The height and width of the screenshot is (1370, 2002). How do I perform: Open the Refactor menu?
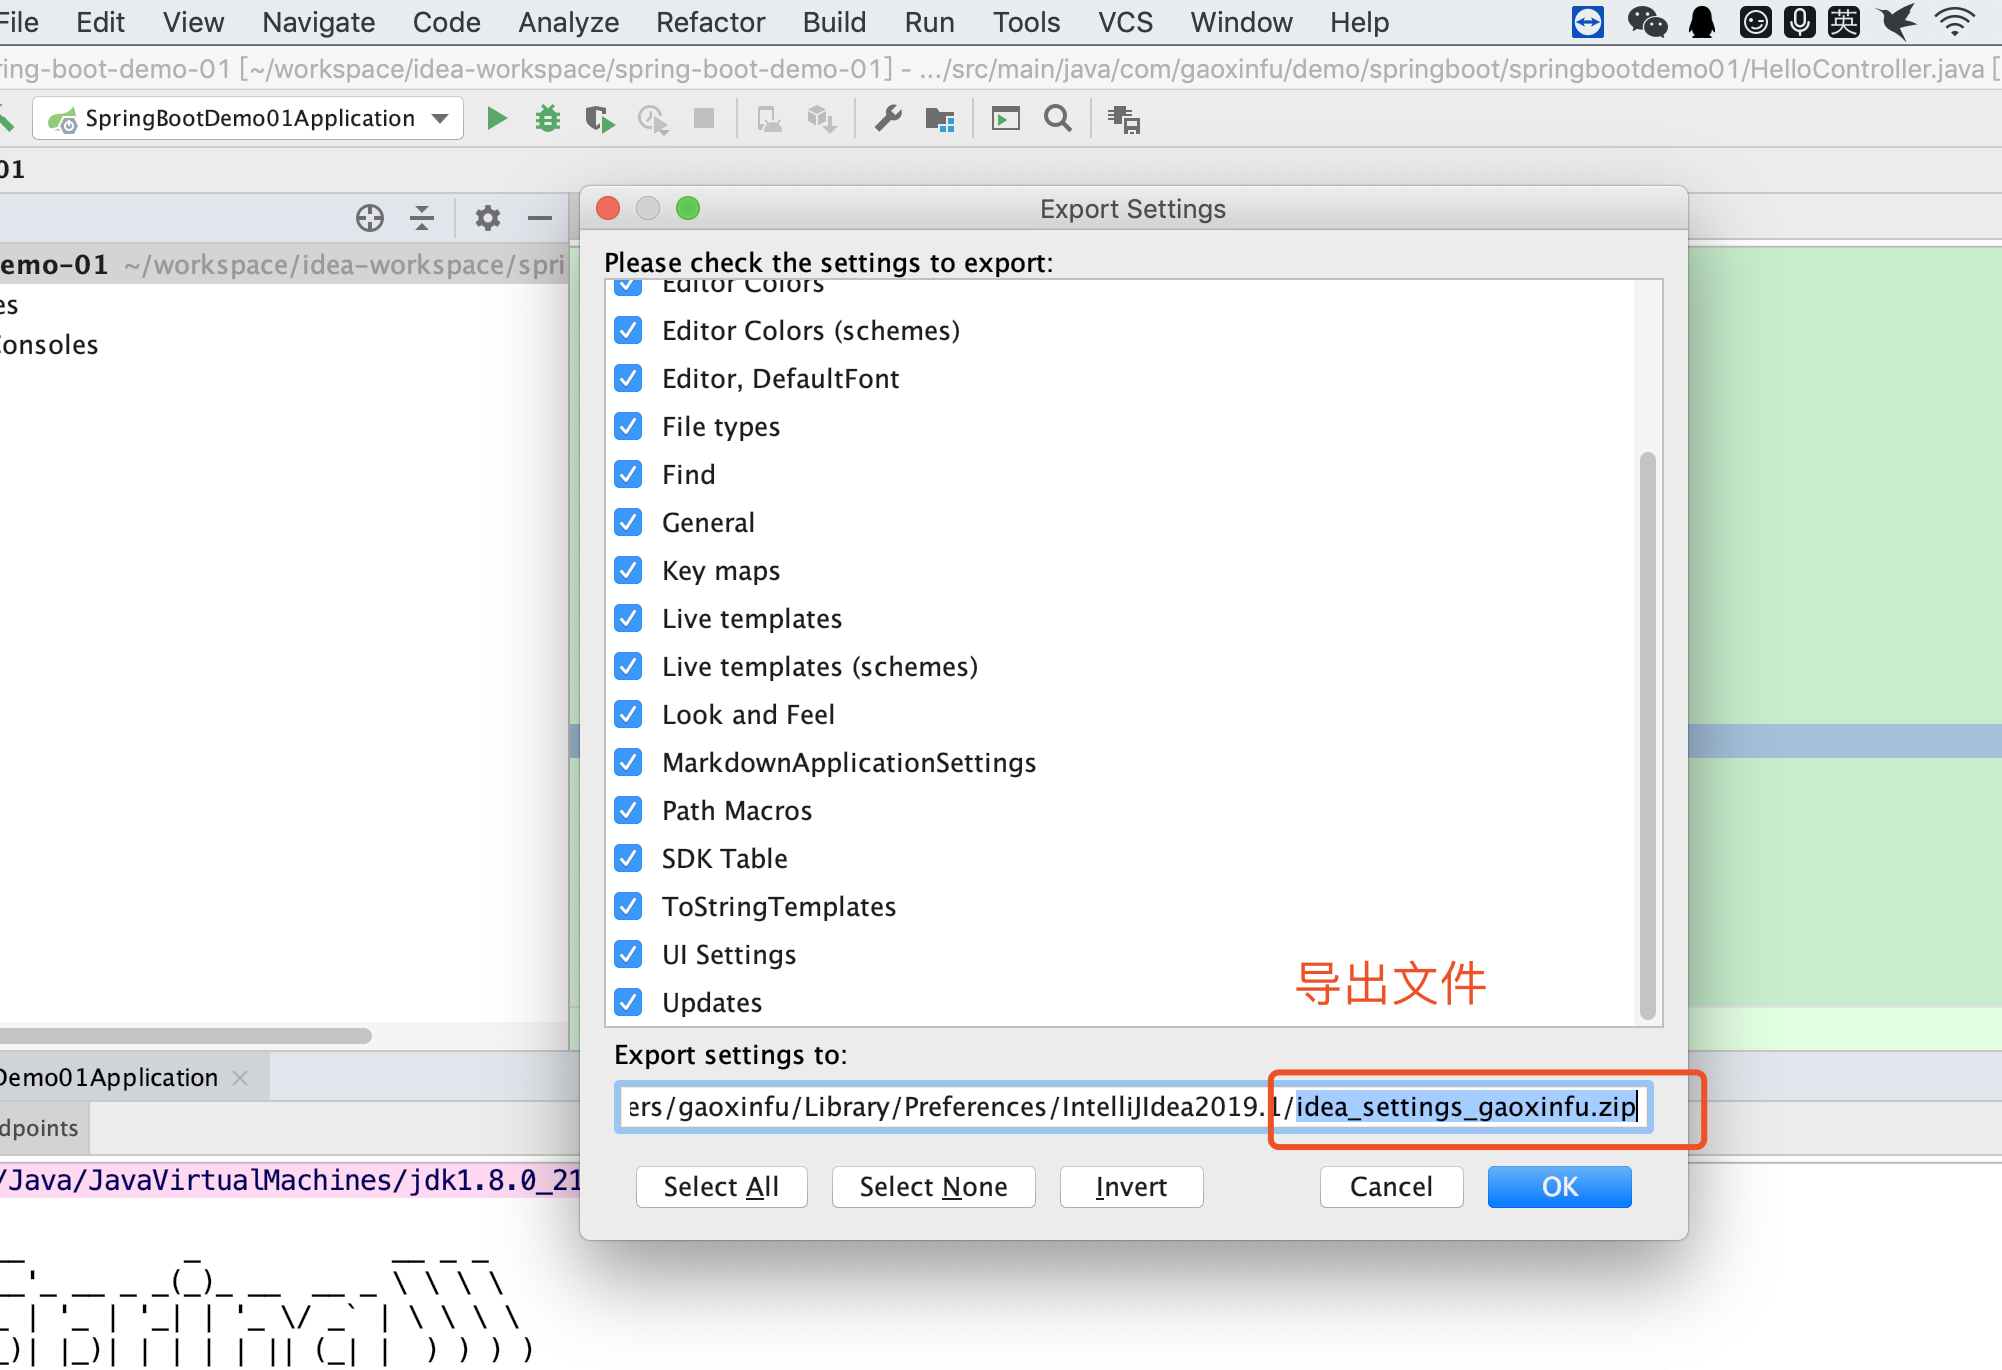[x=710, y=22]
